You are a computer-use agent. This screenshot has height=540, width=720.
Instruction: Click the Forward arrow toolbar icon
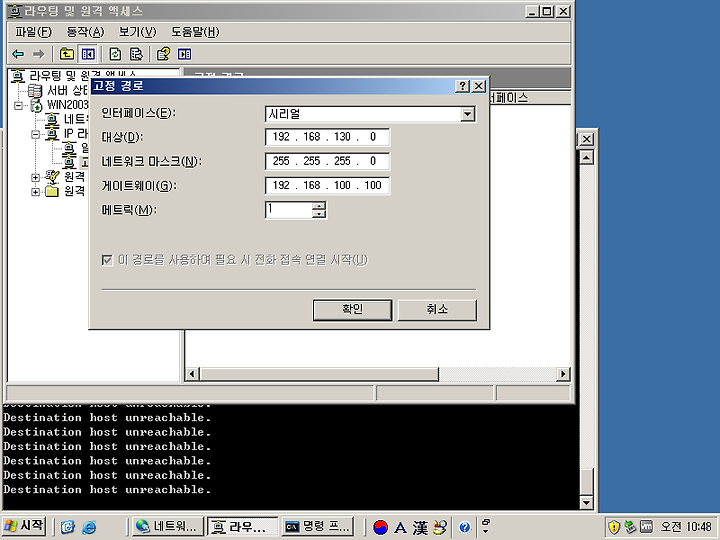(x=38, y=54)
